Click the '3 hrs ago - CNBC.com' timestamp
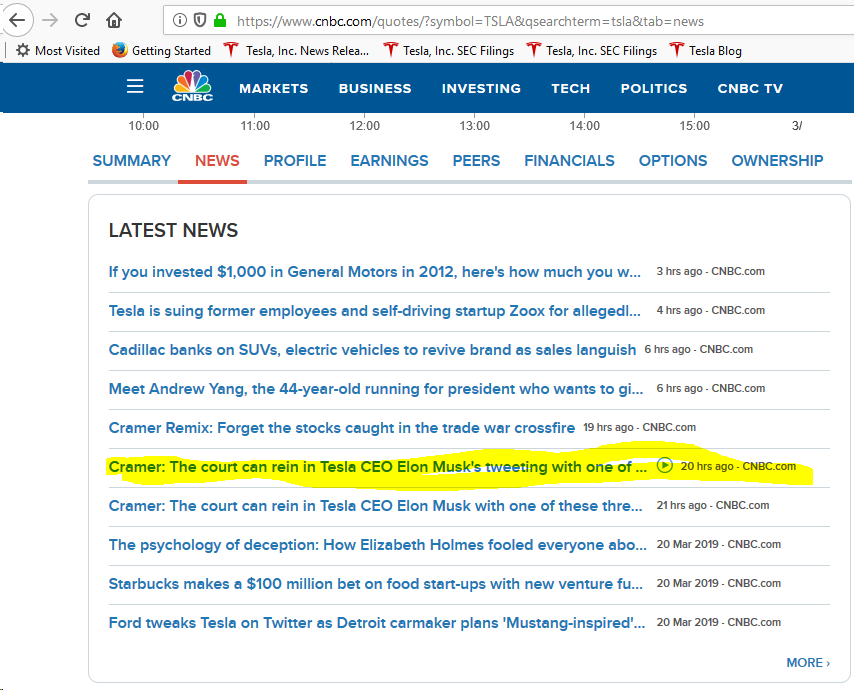The width and height of the screenshot is (854, 690). click(x=710, y=271)
